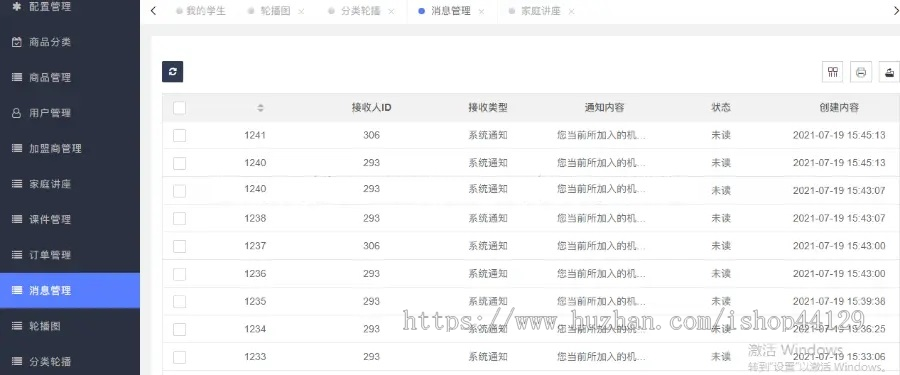
Task: Click the refresh table button
Action: coord(172,72)
